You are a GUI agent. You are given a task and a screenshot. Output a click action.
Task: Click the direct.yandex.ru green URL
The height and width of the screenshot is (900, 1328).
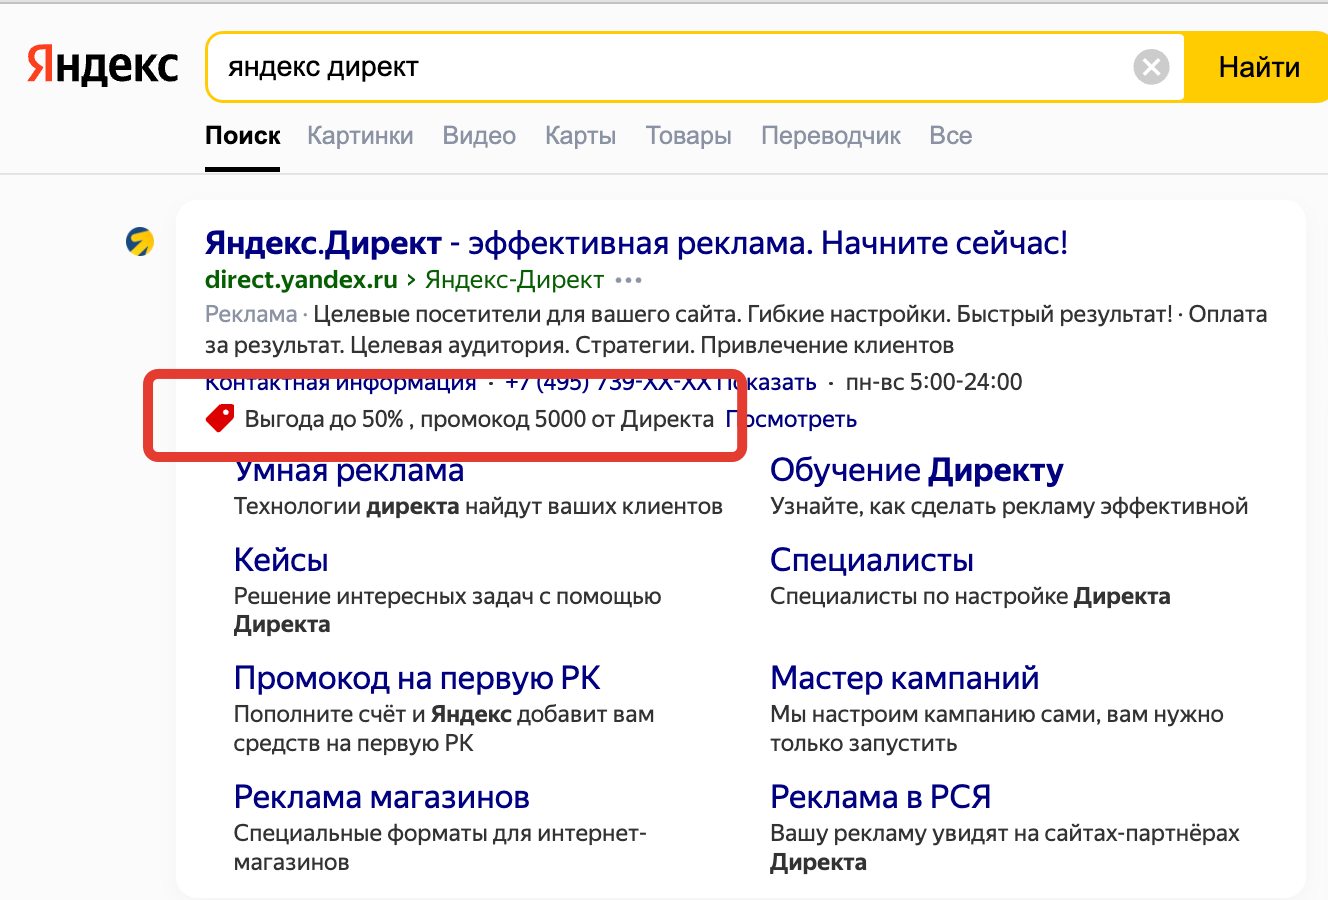click(301, 280)
